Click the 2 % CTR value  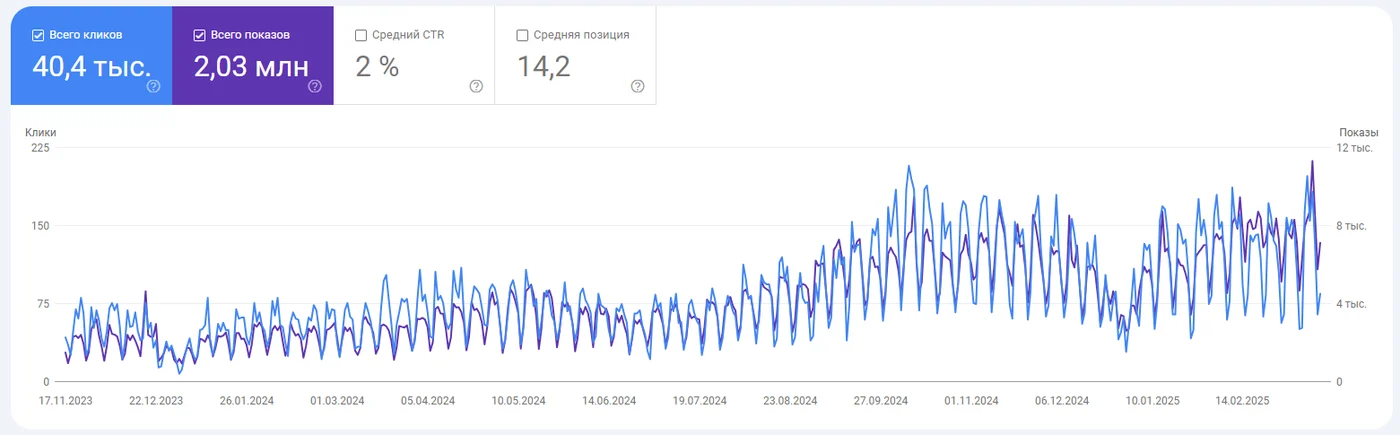[x=377, y=67]
